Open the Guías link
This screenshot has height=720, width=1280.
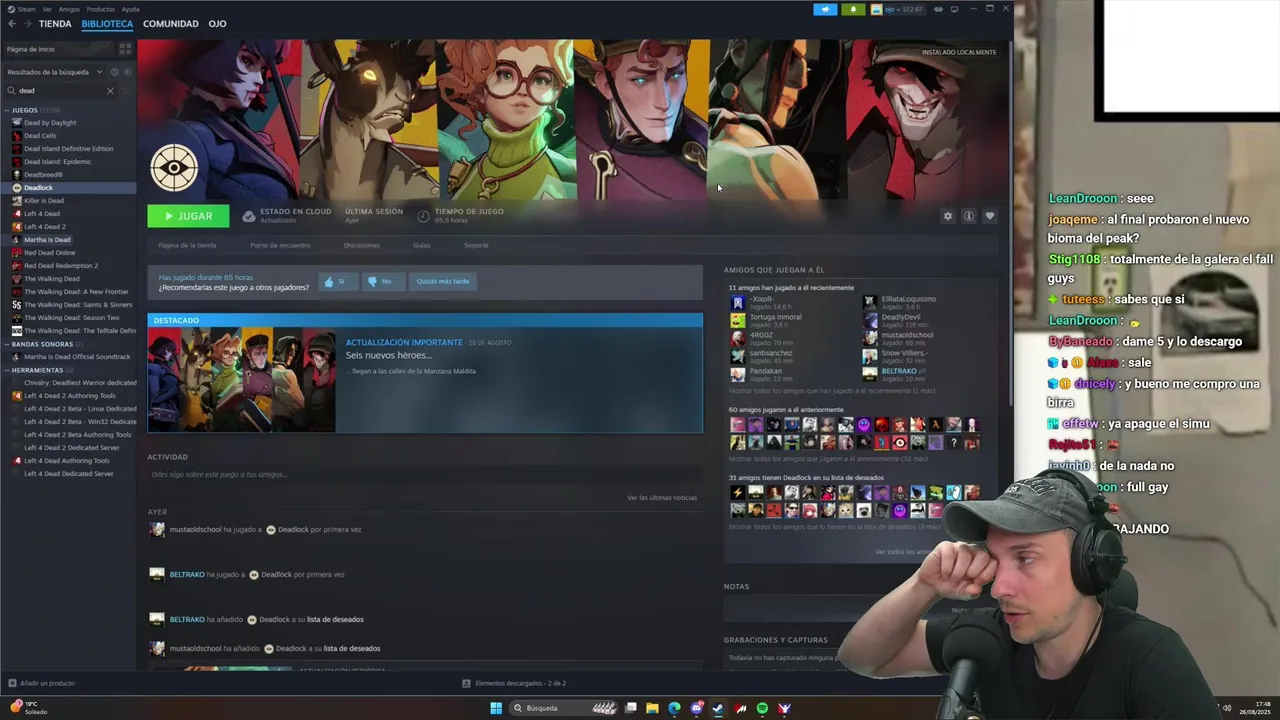click(421, 245)
